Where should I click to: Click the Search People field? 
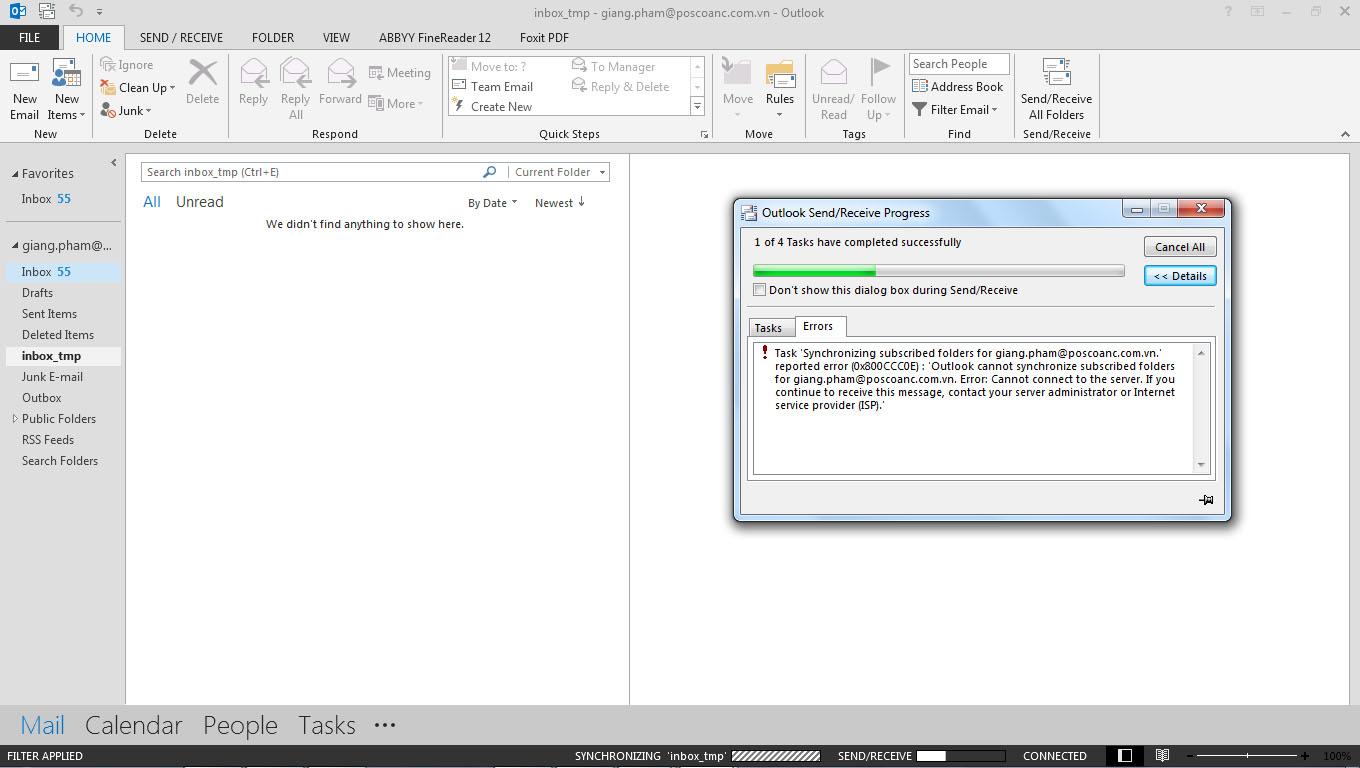tap(959, 64)
